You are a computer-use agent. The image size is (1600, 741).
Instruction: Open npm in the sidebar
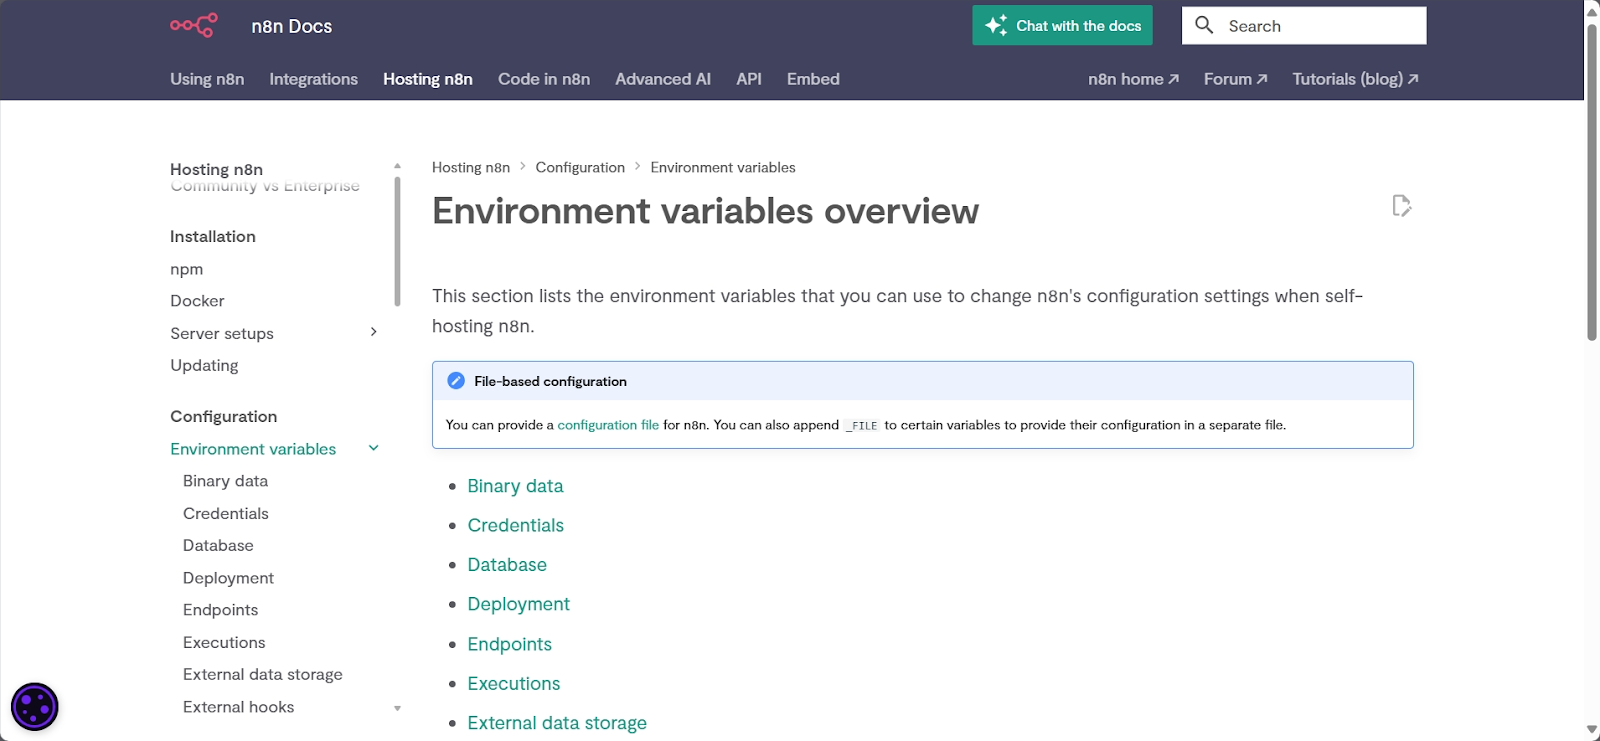[x=186, y=269]
